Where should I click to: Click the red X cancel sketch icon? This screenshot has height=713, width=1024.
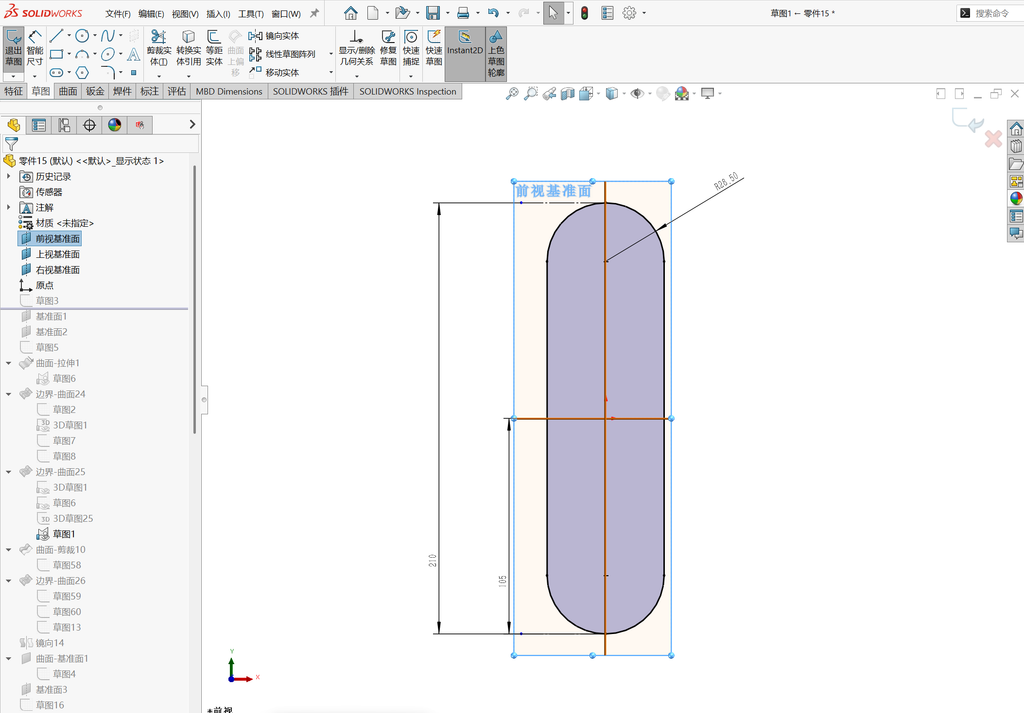tap(993, 138)
